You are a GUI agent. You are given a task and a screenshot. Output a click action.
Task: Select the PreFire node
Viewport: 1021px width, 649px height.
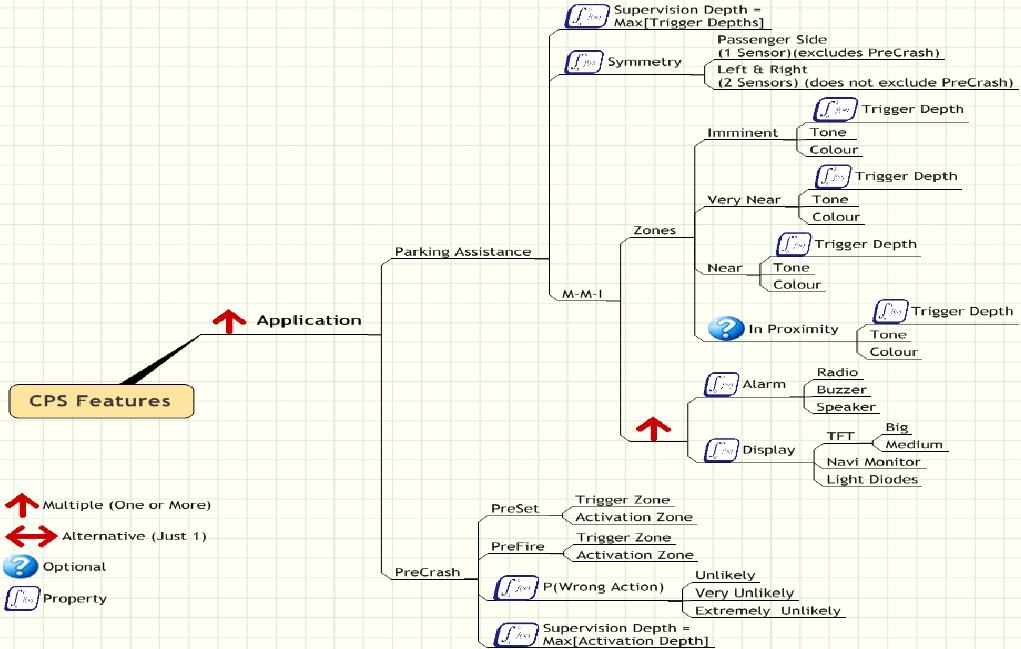pos(518,546)
